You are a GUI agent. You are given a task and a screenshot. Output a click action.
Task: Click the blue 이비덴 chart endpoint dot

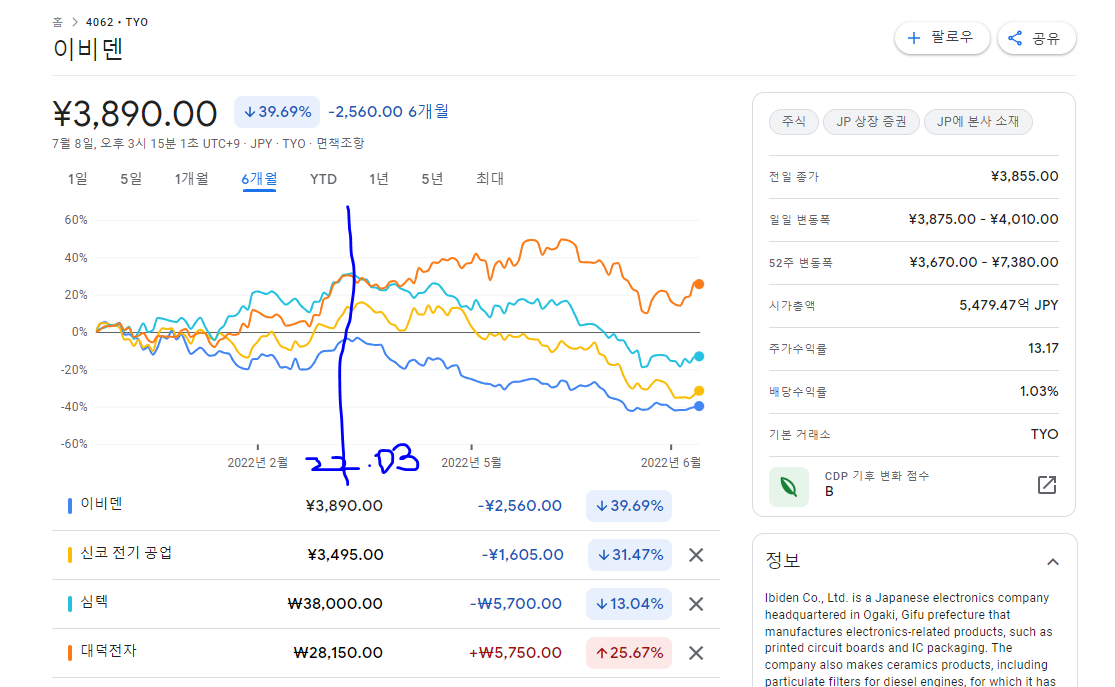point(699,406)
